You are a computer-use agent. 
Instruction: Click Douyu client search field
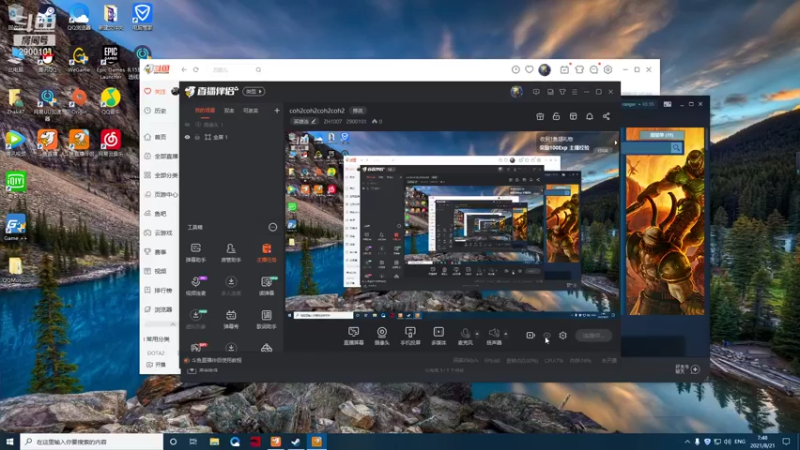point(236,69)
